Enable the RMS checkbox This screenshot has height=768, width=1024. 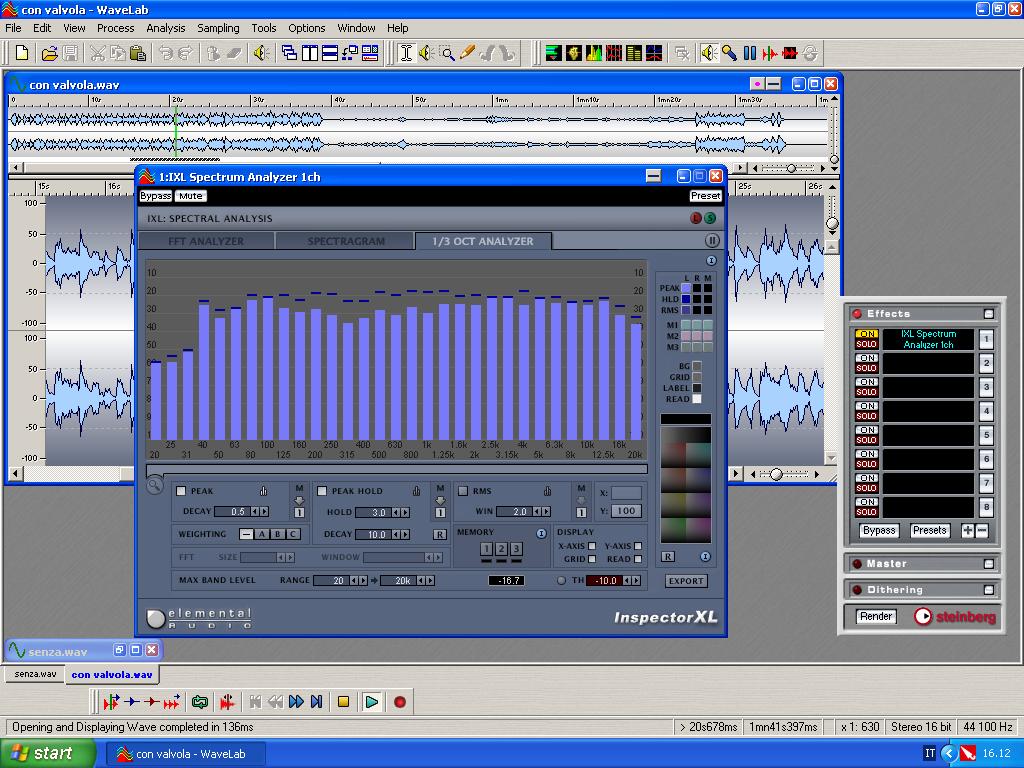pyautogui.click(x=463, y=491)
